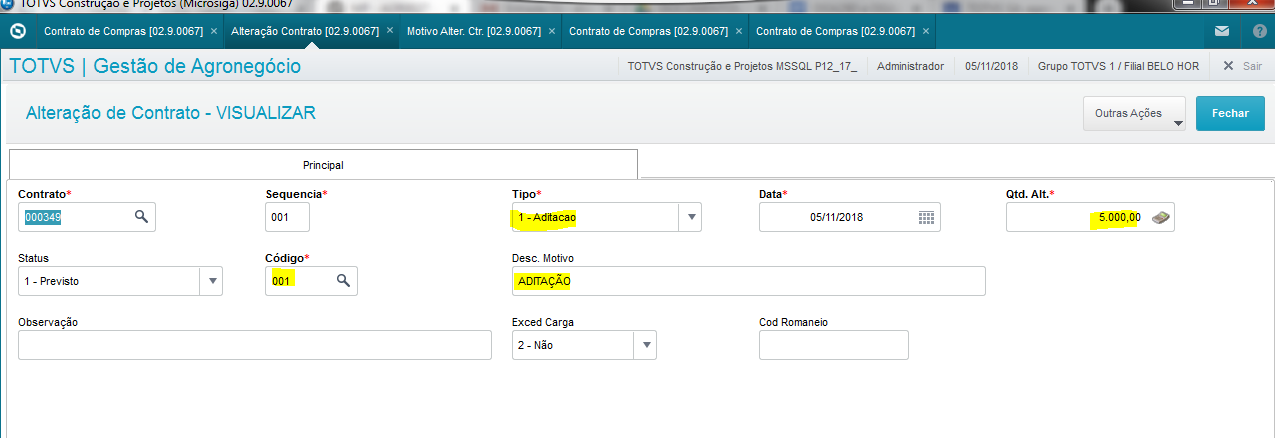This screenshot has width=1275, height=438.
Task: Click the TOTVS | Gestão de Agronegócio title
Action: point(155,67)
